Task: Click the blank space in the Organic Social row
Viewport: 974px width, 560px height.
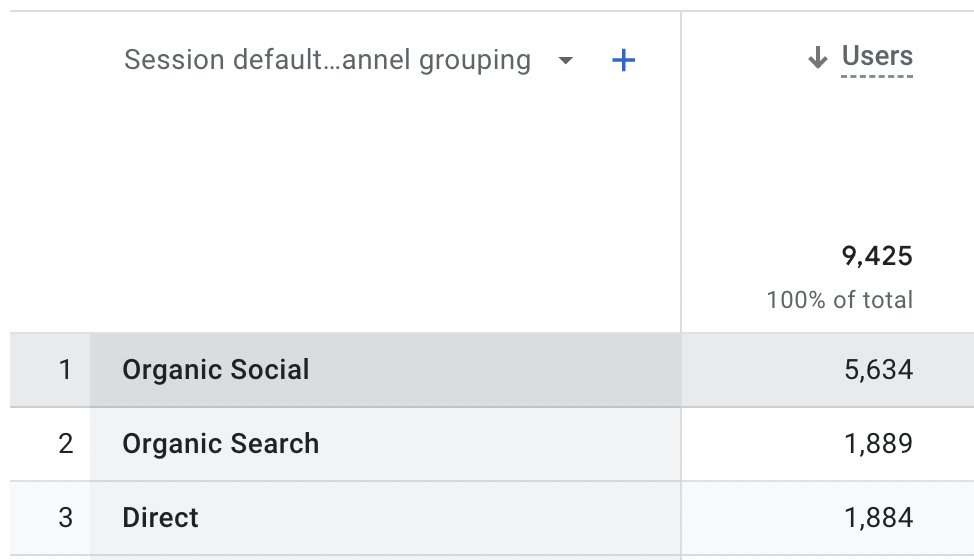Action: click(x=500, y=370)
